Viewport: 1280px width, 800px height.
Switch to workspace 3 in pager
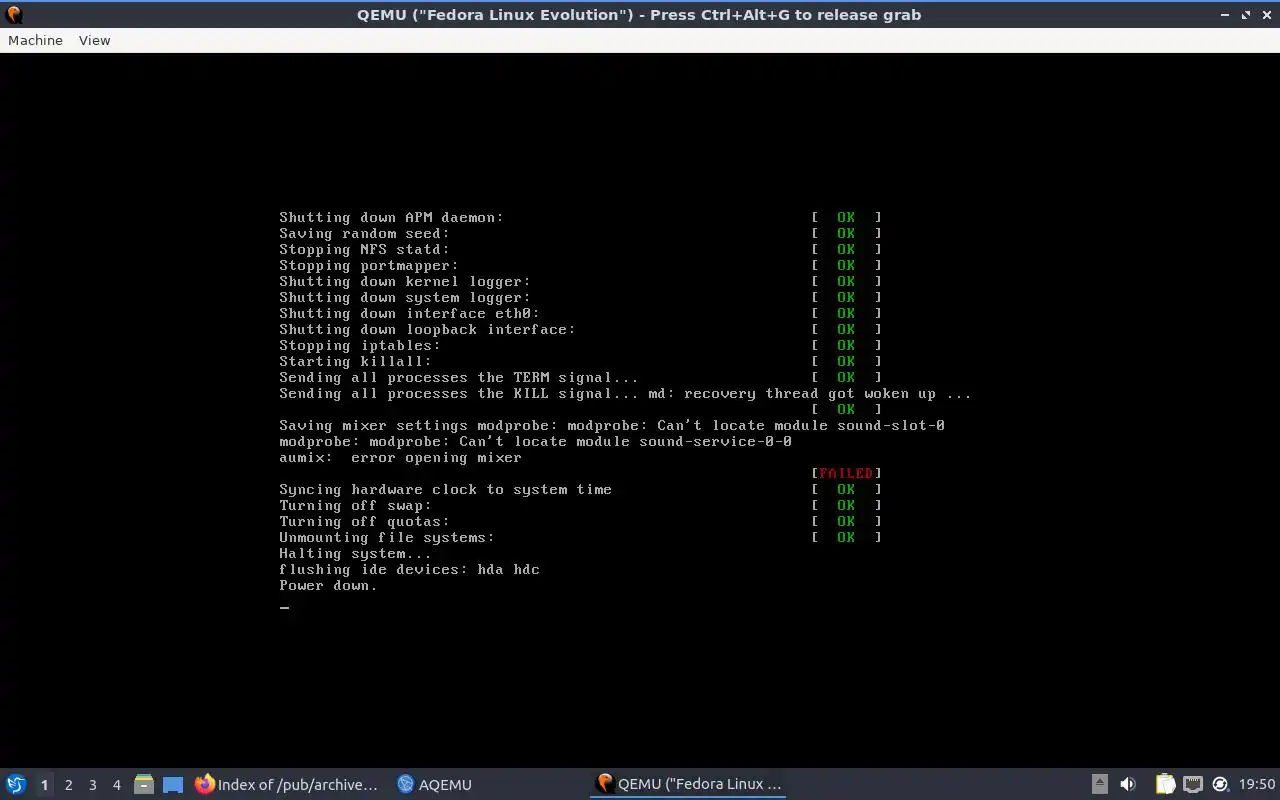pos(92,785)
